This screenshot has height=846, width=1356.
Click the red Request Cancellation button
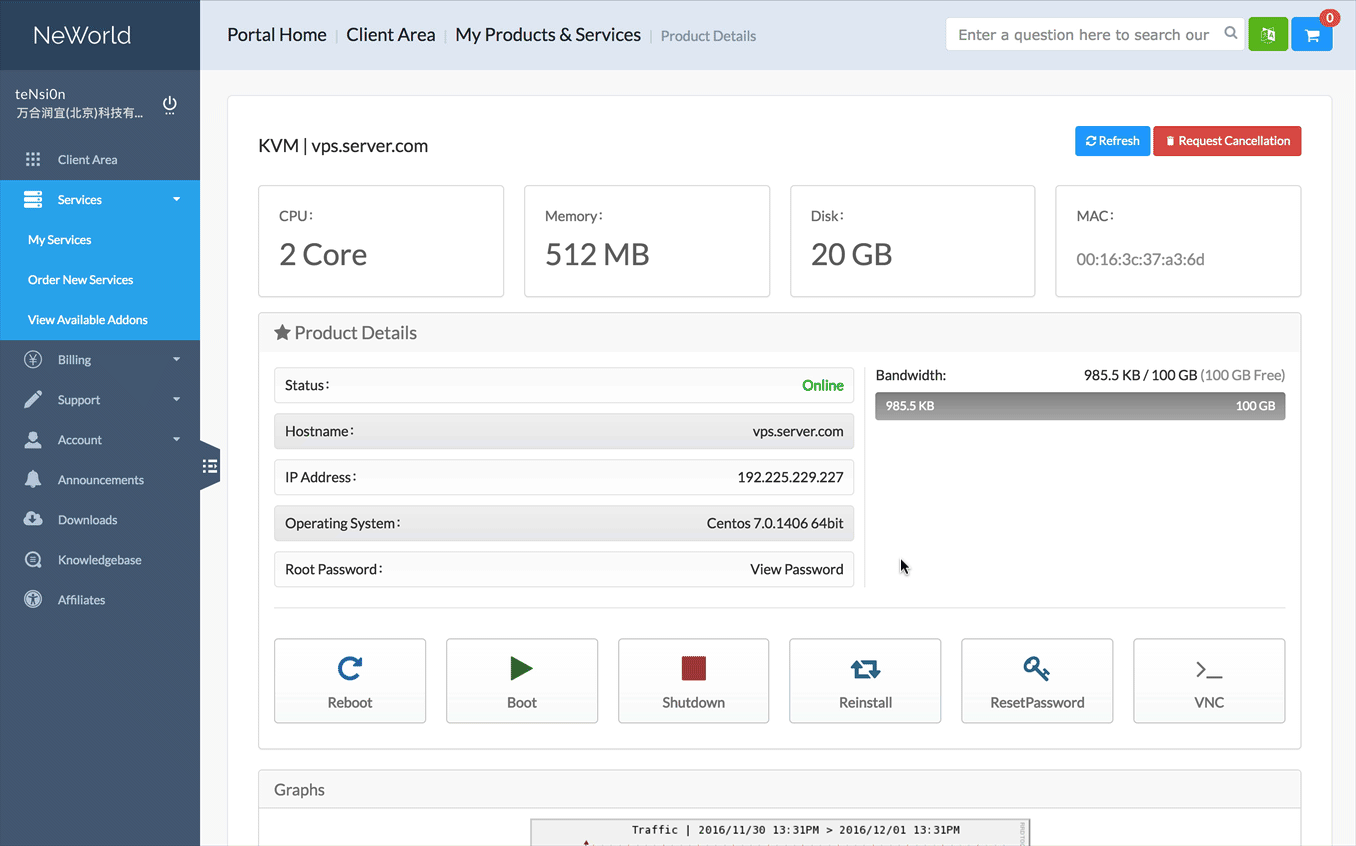[1227, 141]
